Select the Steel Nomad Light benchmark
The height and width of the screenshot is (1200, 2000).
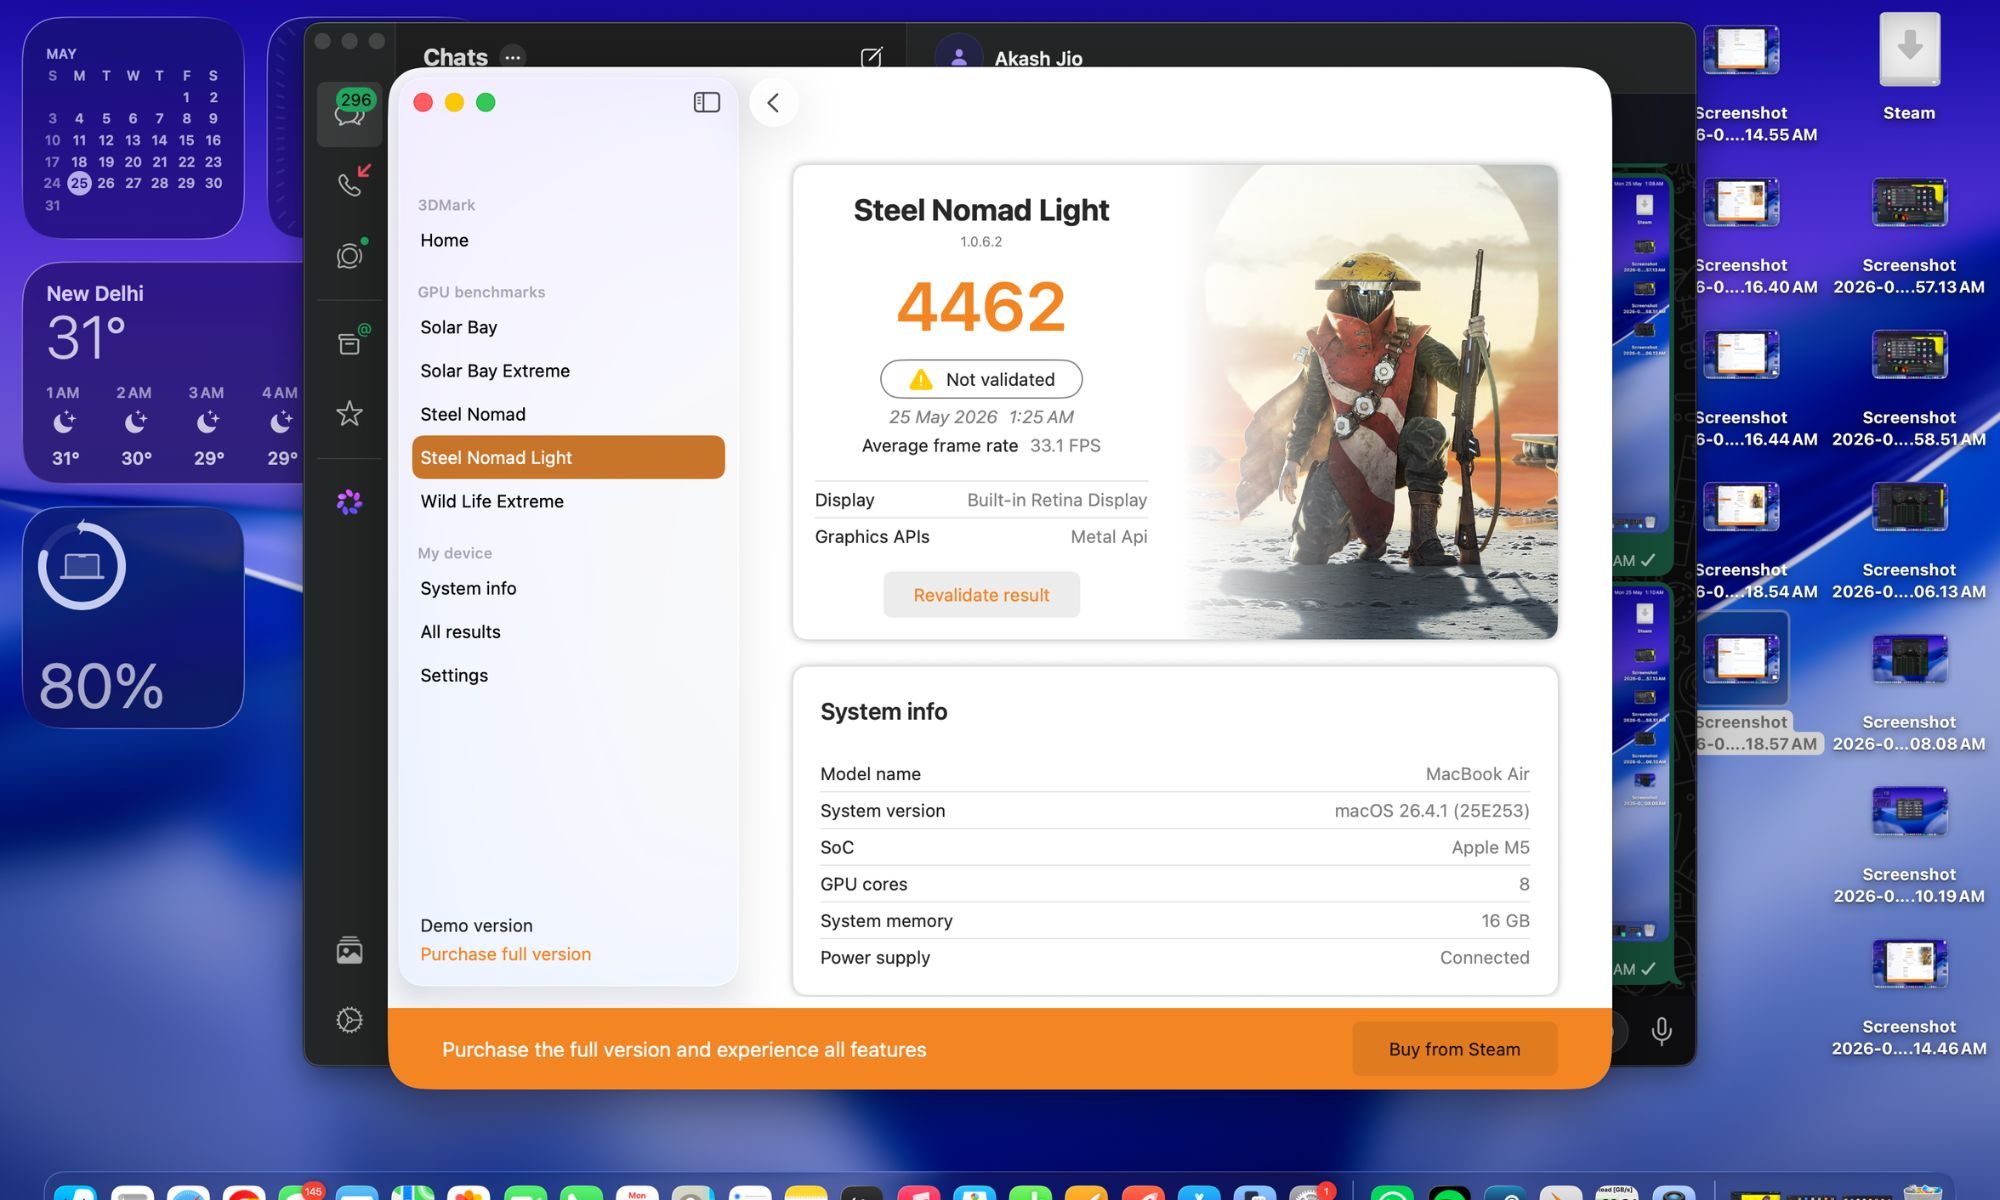[568, 457]
